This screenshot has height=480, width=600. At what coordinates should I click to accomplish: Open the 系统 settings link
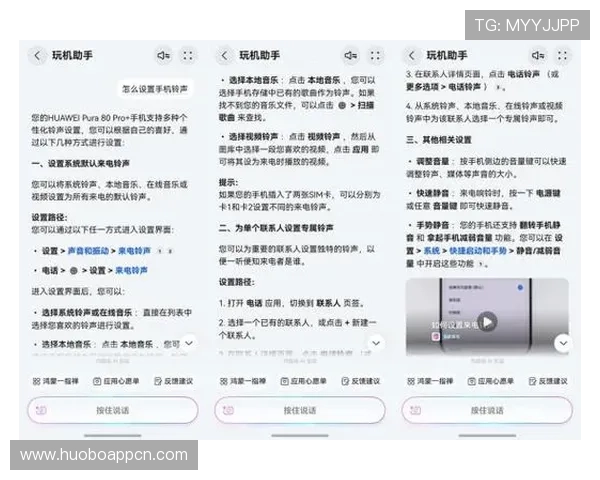[432, 251]
